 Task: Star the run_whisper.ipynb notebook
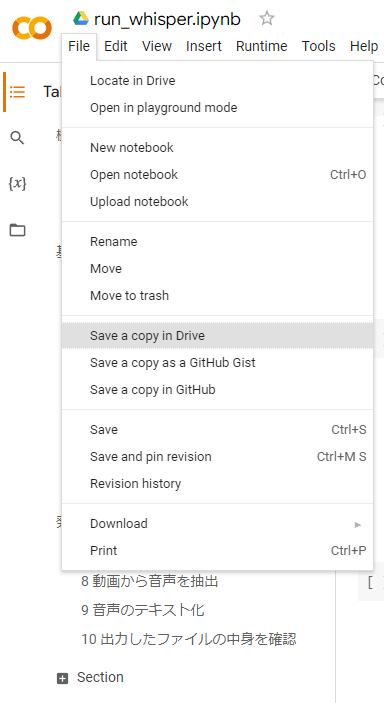tap(266, 19)
